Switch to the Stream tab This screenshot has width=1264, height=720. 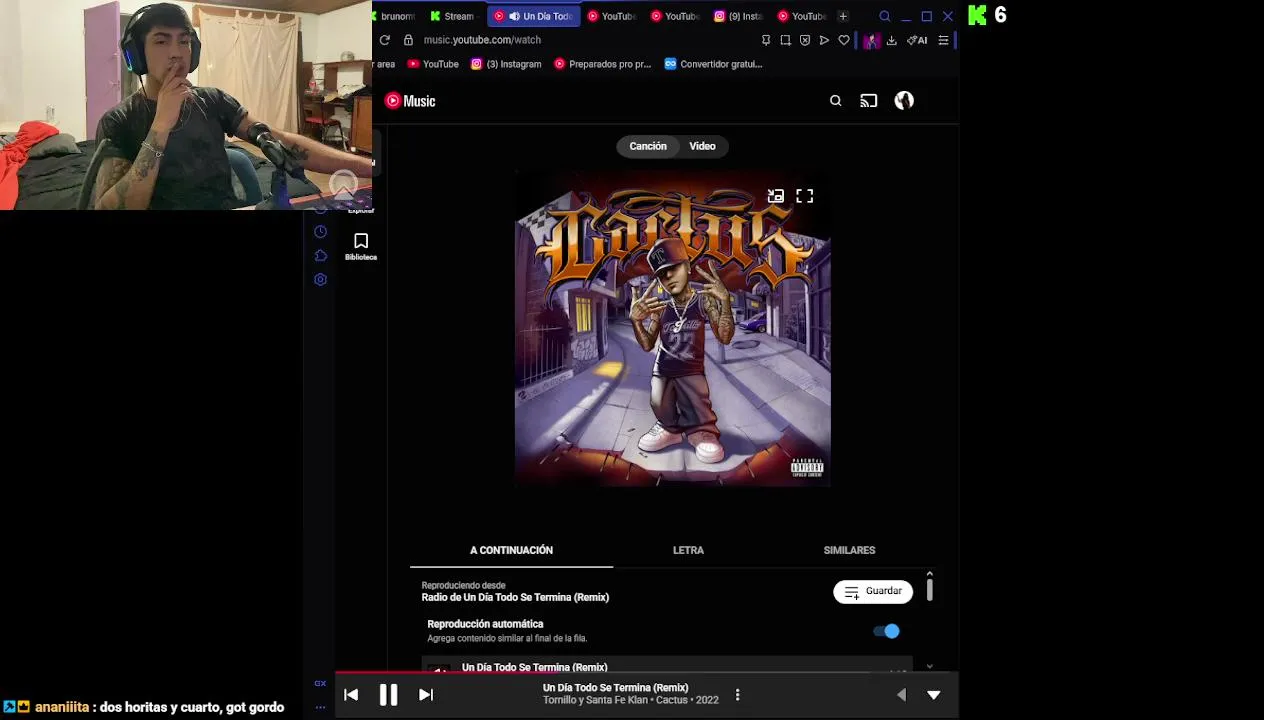pos(452,16)
